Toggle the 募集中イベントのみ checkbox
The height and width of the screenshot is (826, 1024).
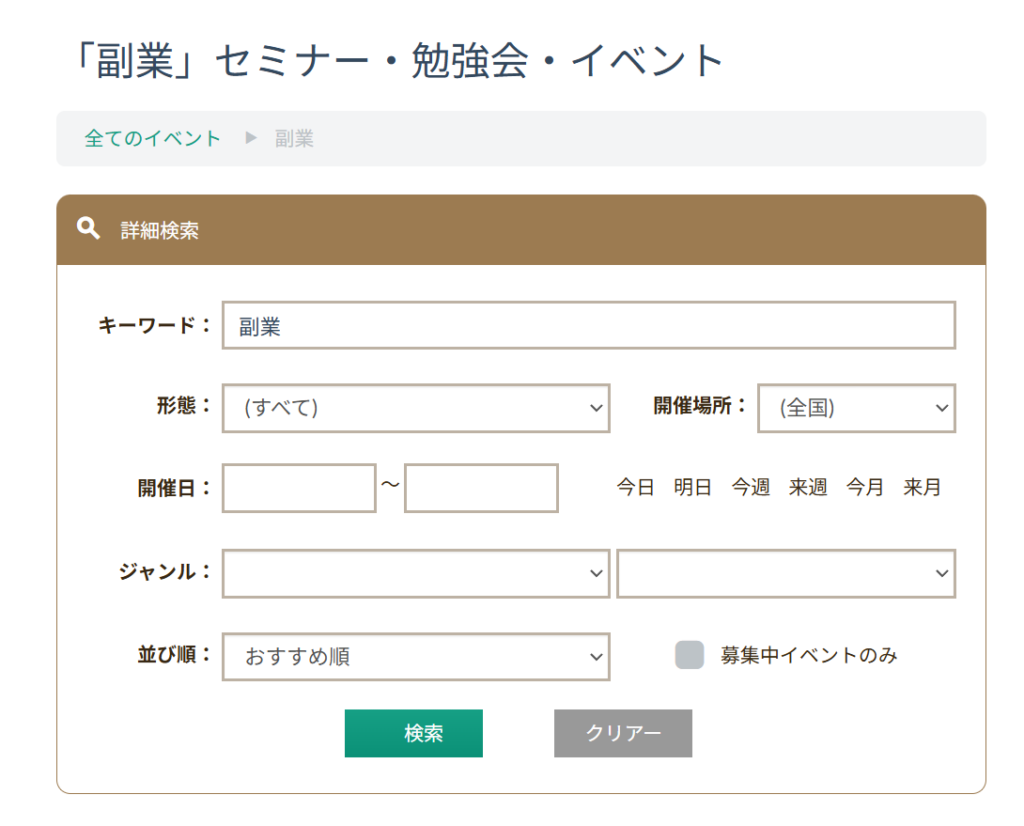click(x=689, y=656)
